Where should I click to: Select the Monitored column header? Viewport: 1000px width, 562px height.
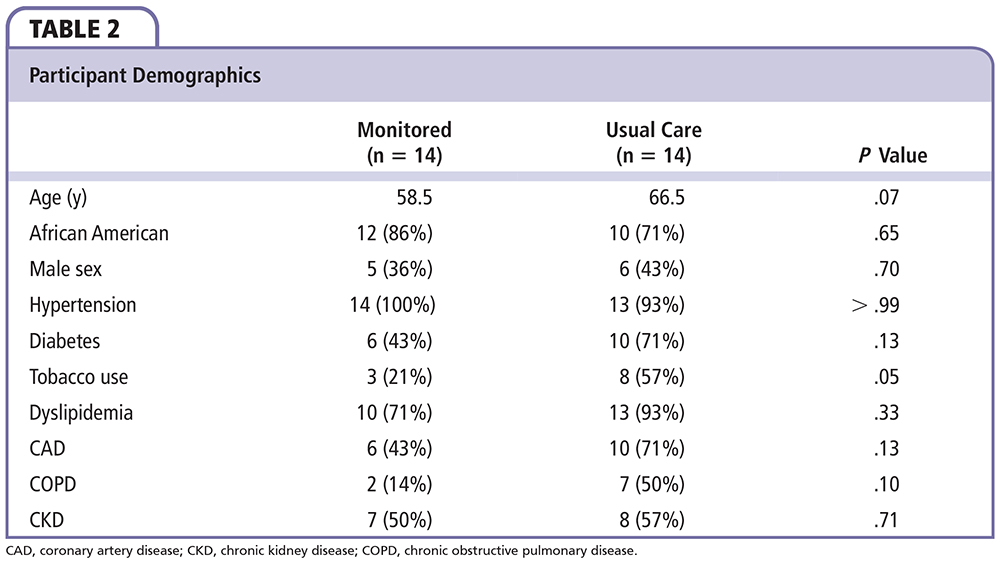[404, 142]
